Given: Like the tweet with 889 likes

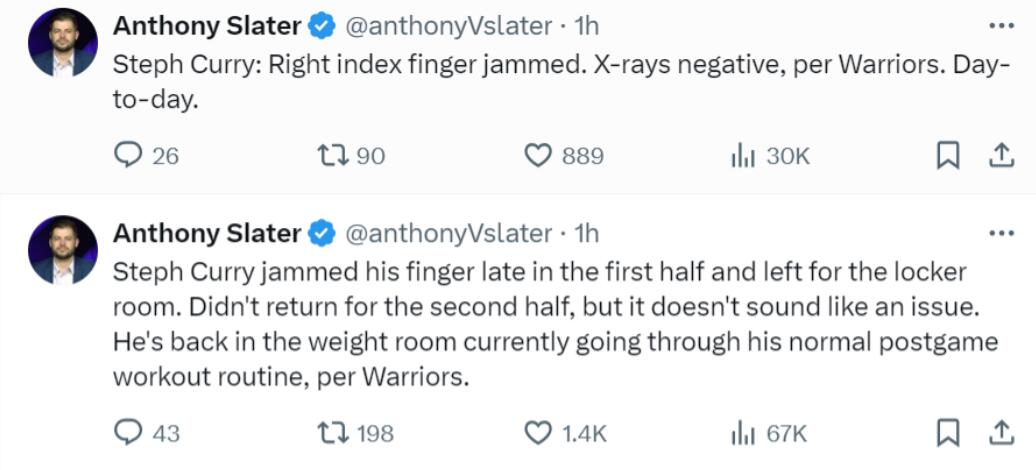Looking at the screenshot, I should point(539,156).
